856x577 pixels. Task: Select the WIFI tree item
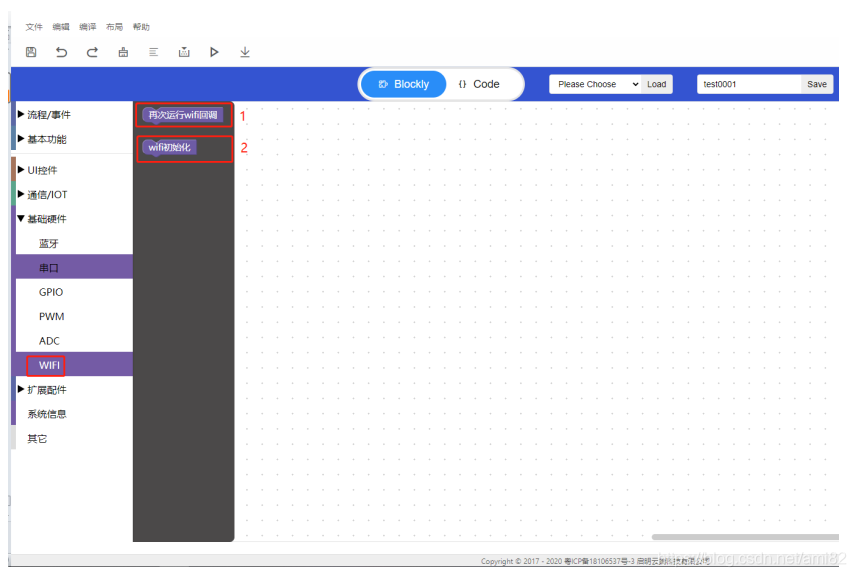[x=74, y=365]
